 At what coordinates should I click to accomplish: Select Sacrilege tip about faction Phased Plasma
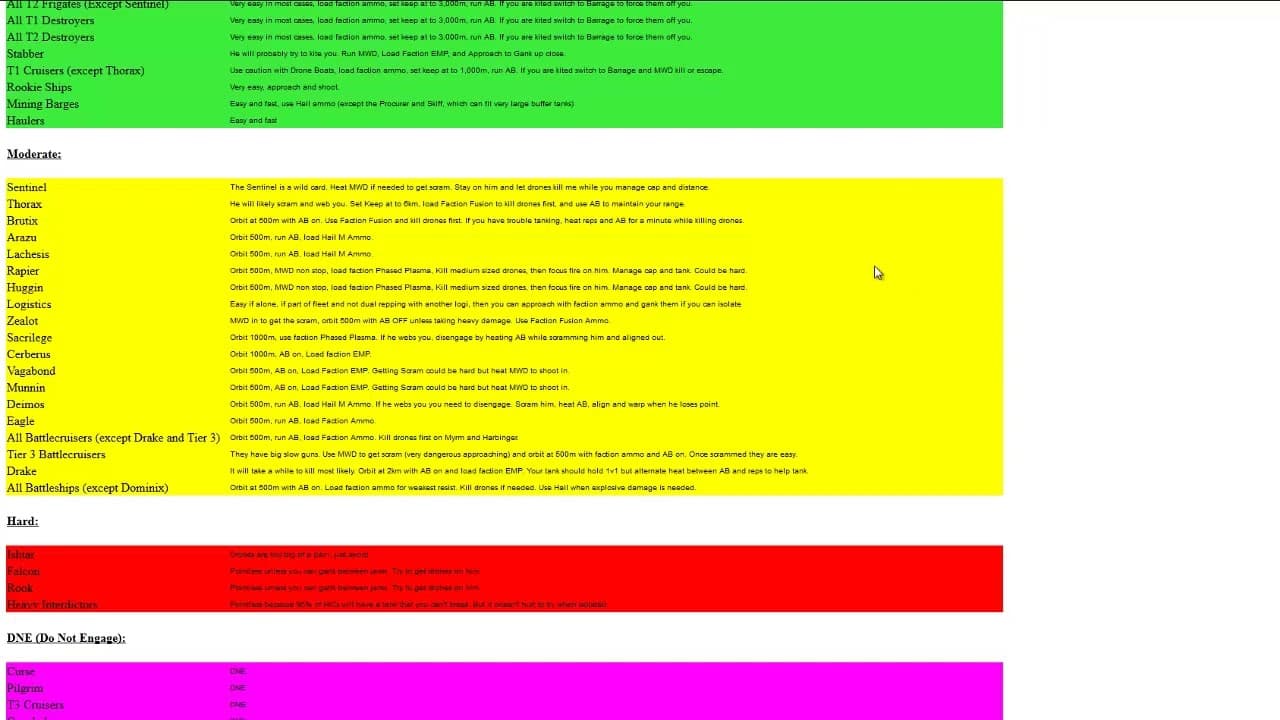447,337
